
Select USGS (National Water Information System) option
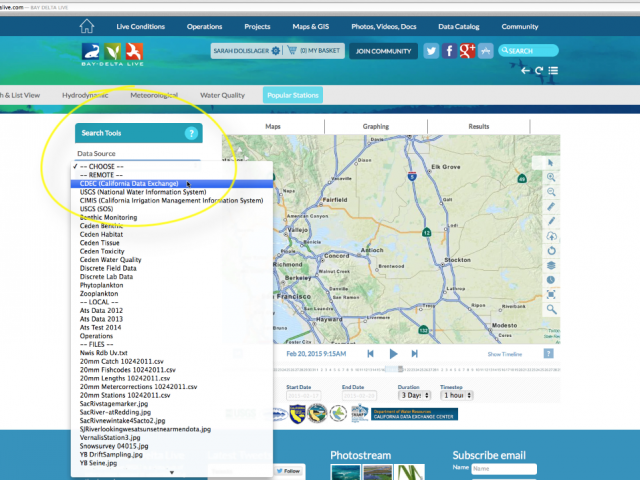[171, 192]
